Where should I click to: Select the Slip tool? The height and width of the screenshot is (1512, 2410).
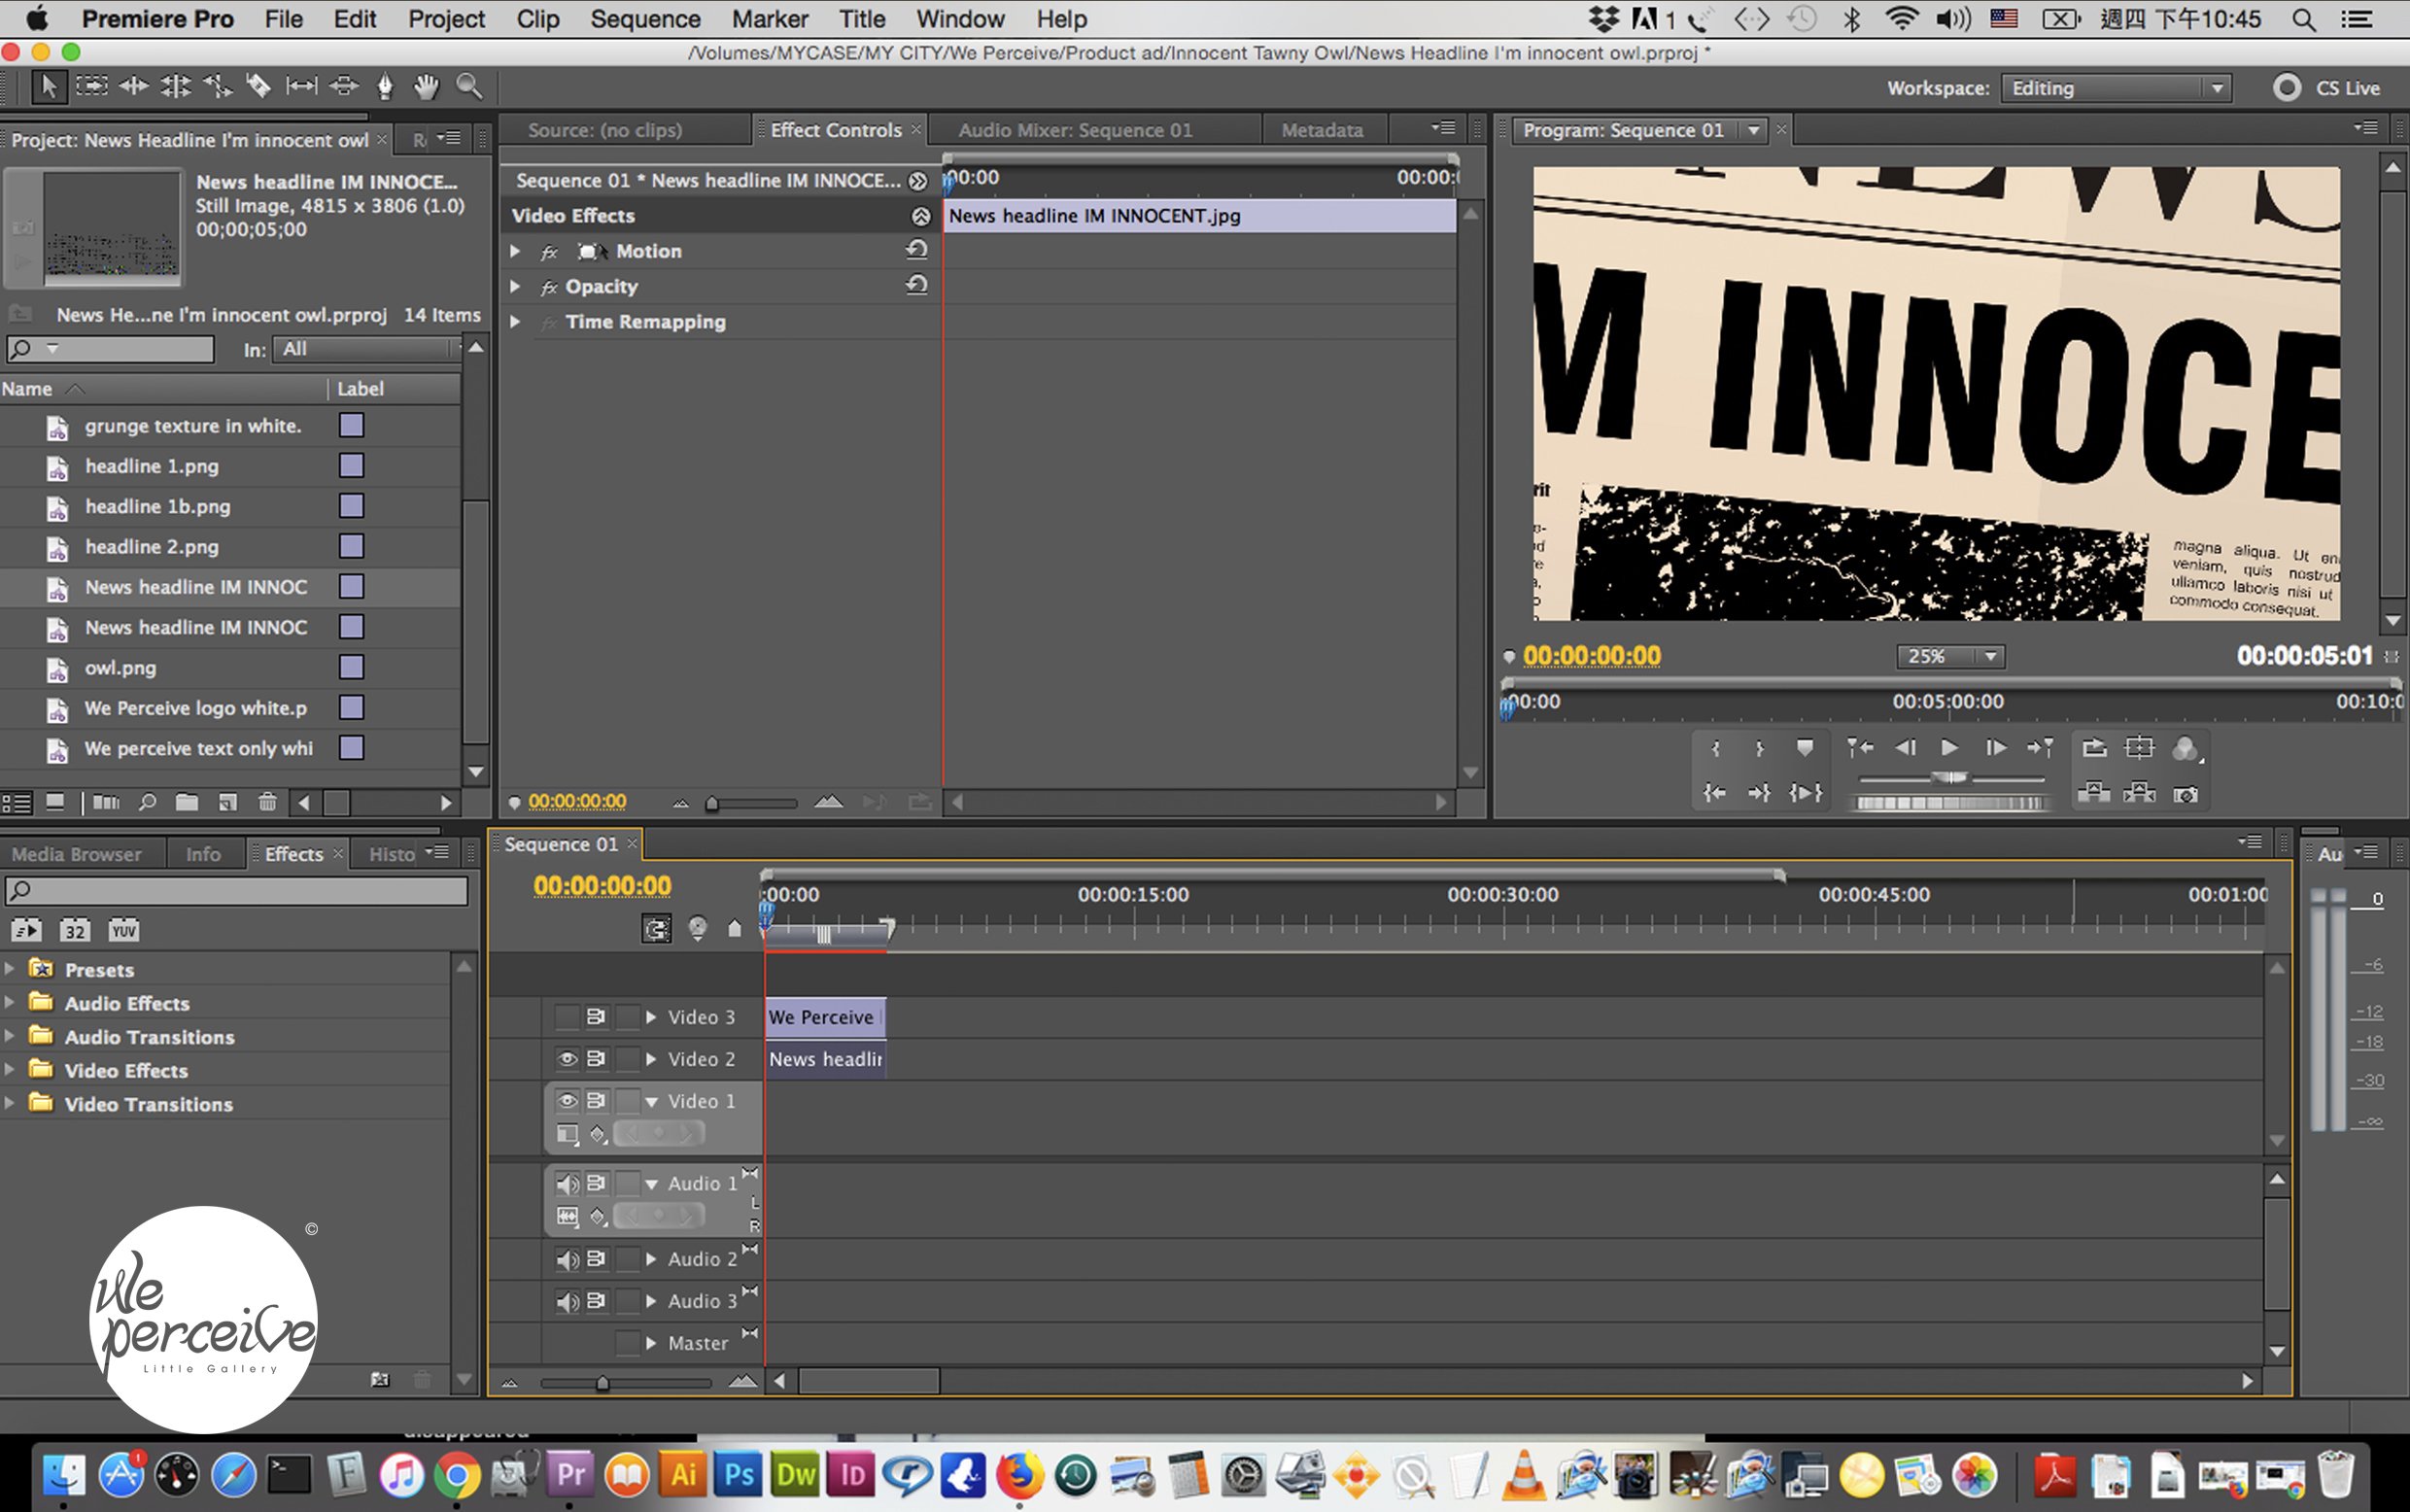coord(301,86)
